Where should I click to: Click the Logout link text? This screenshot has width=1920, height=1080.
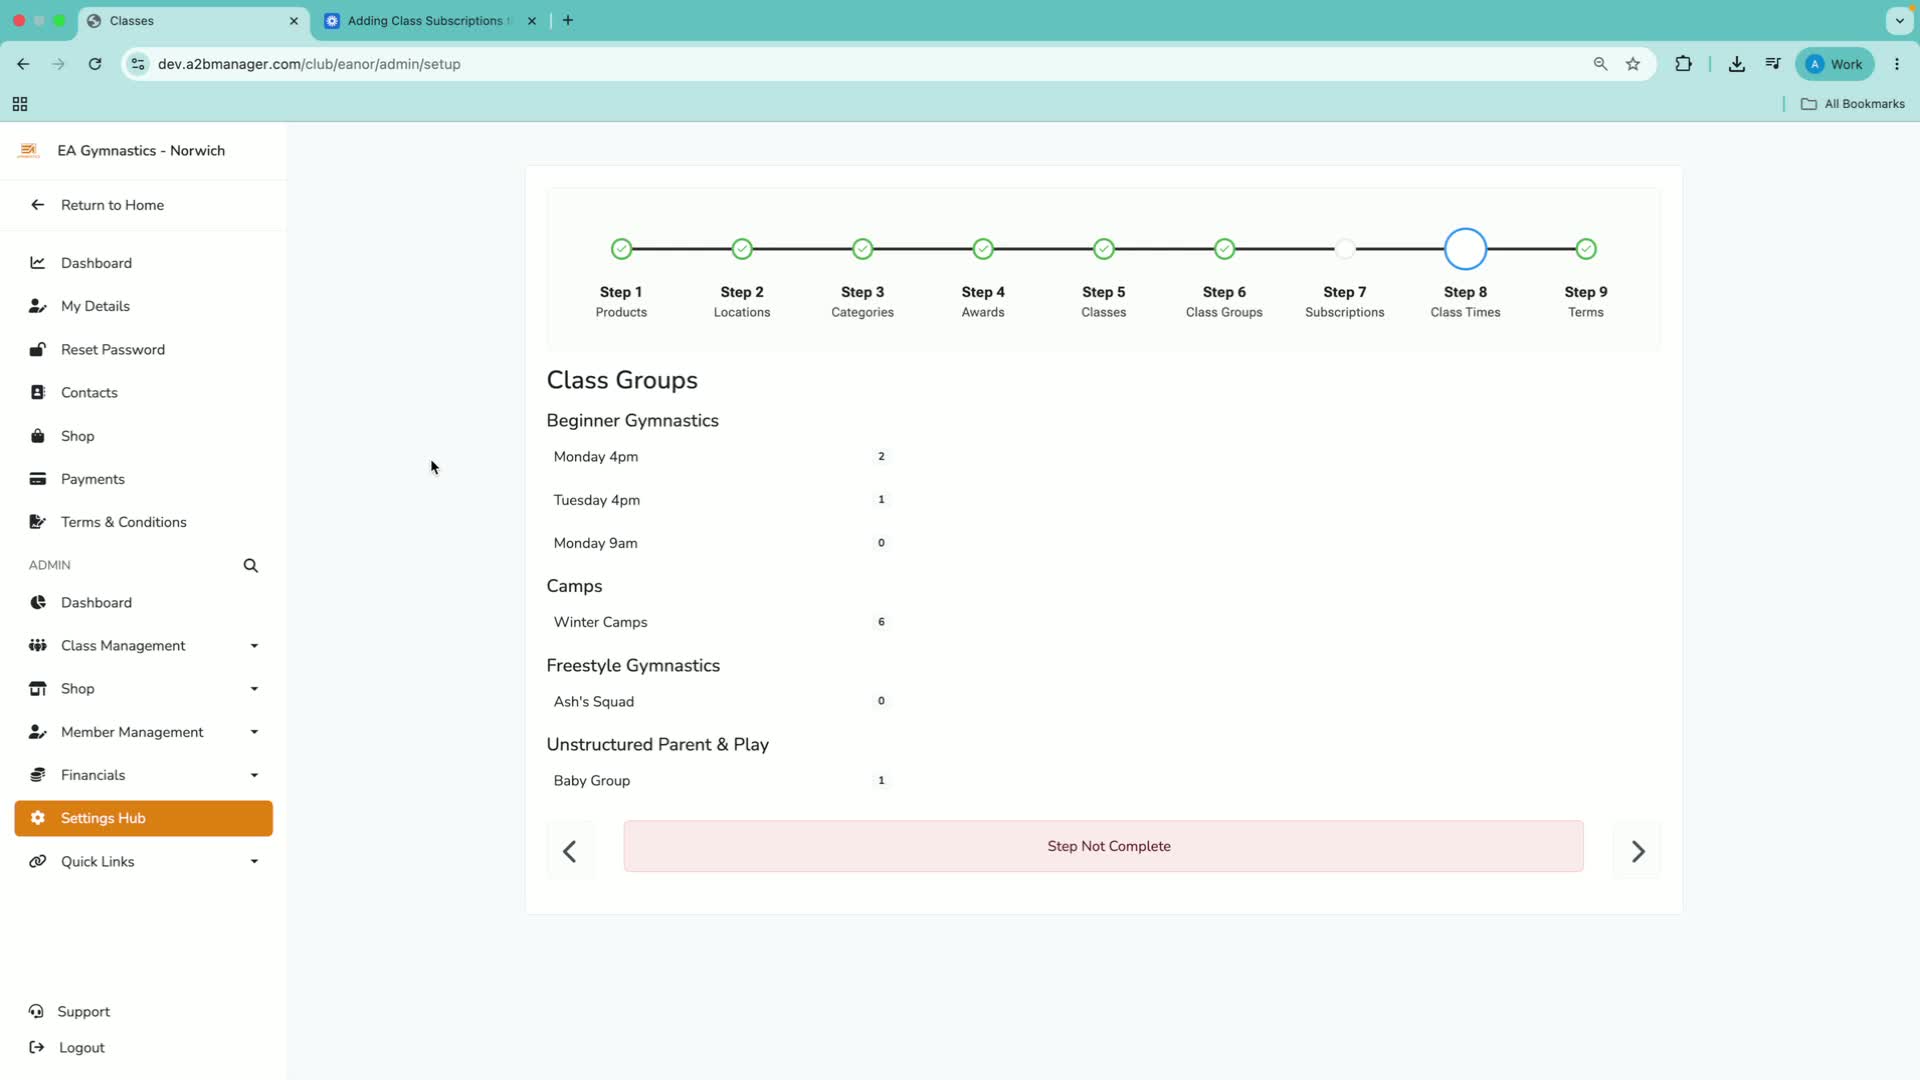[82, 1048]
